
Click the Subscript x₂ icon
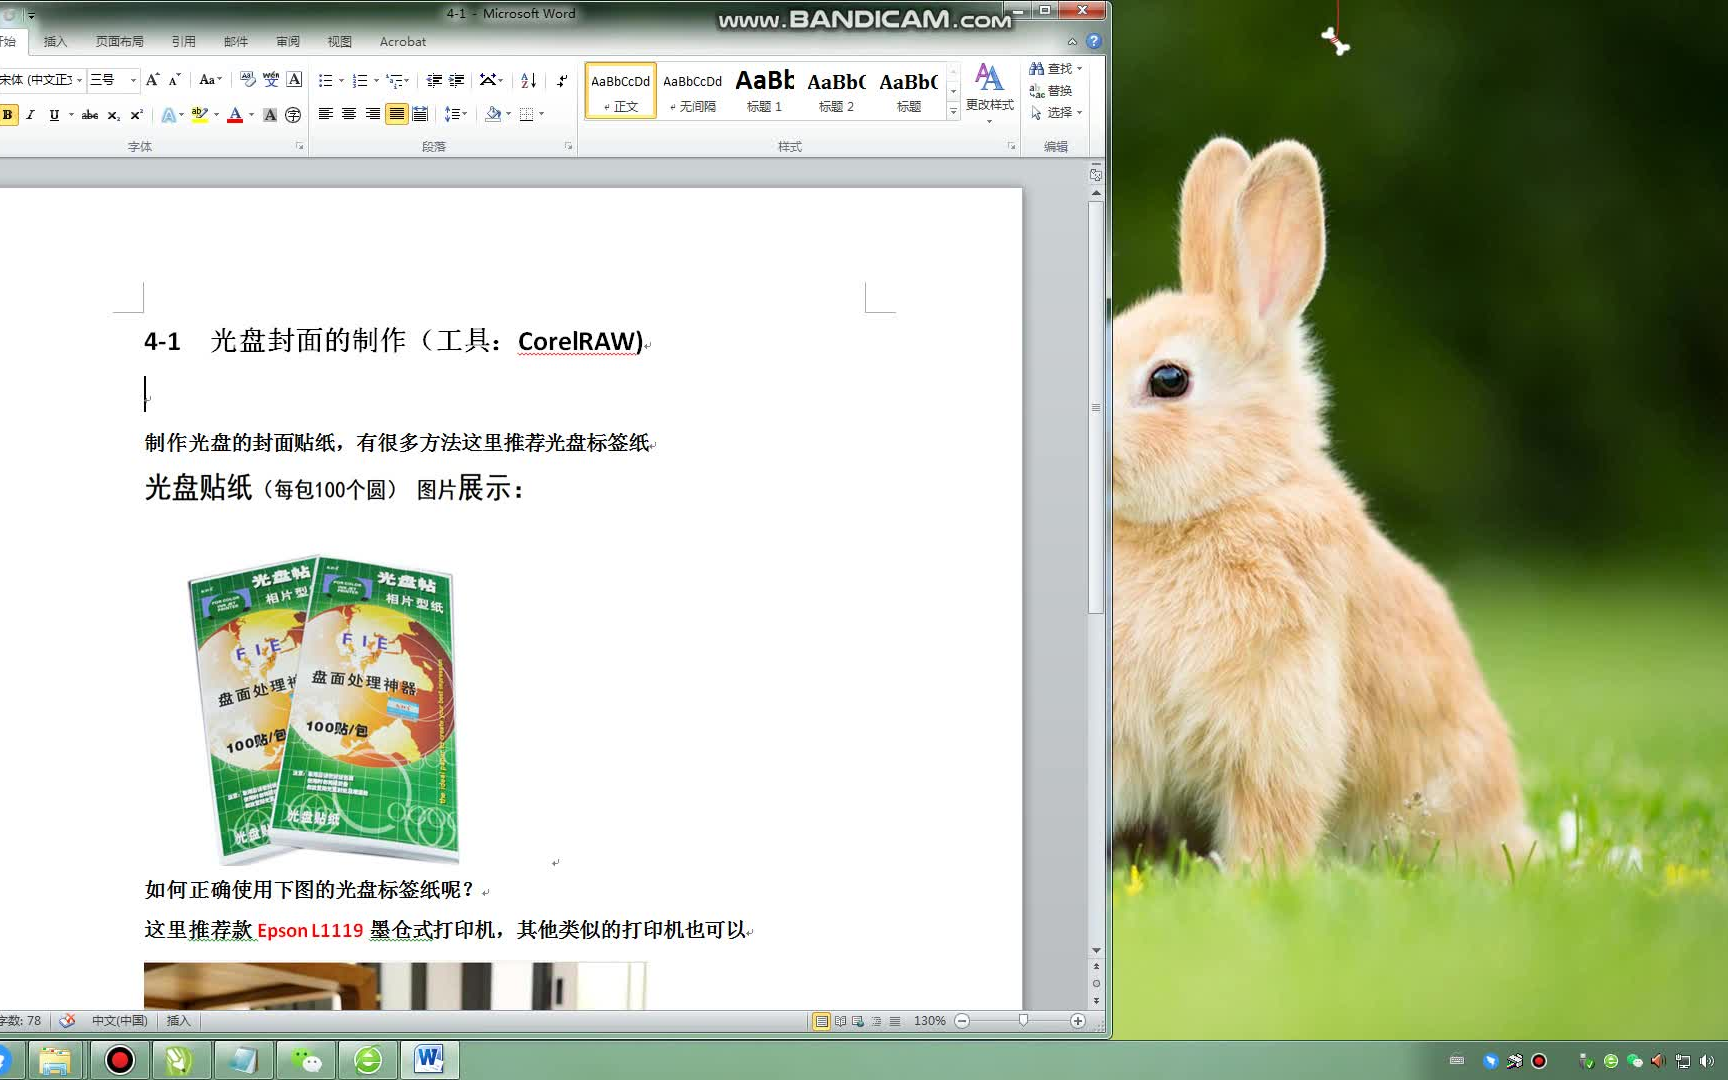[x=114, y=115]
